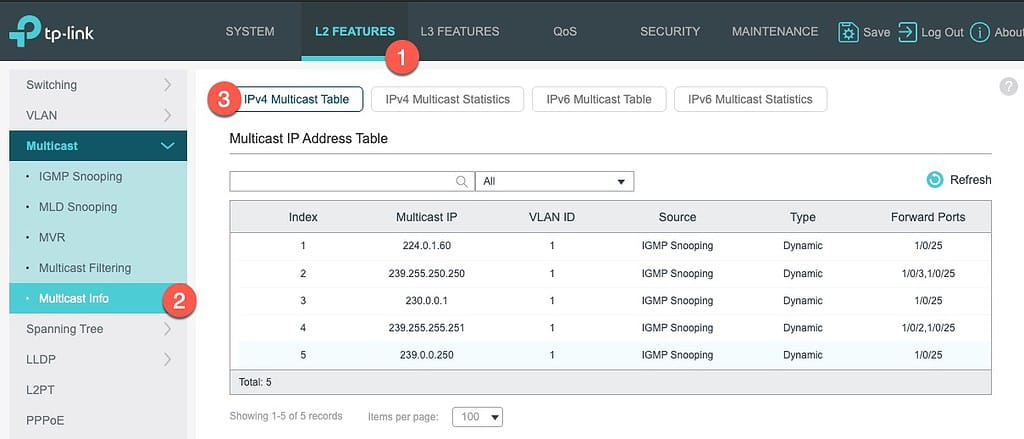Image resolution: width=1024 pixels, height=439 pixels.
Task: Open the IPv6 Multicast Table tab
Action: click(x=599, y=99)
